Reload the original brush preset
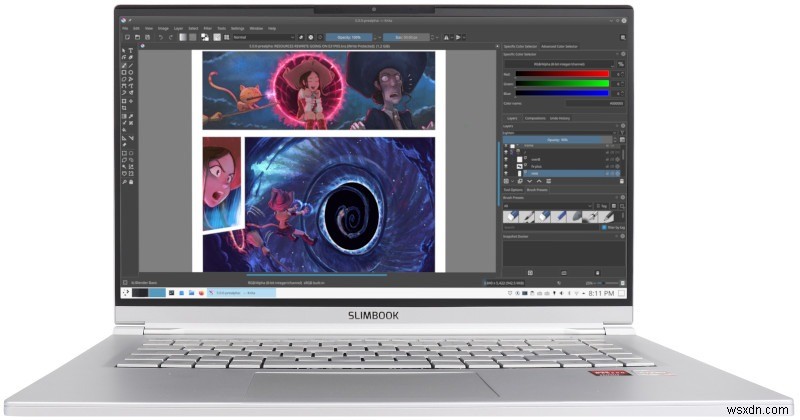Viewport: 800px width, 420px height. (x=320, y=37)
